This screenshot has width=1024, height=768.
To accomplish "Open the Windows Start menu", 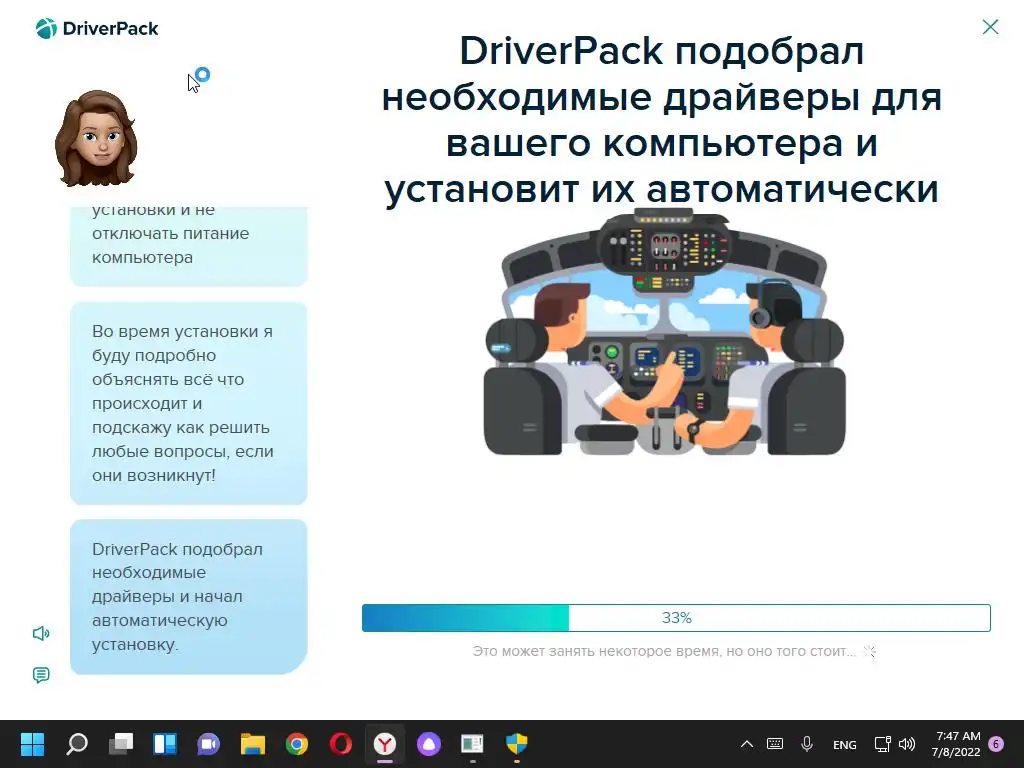I will click(x=32, y=744).
